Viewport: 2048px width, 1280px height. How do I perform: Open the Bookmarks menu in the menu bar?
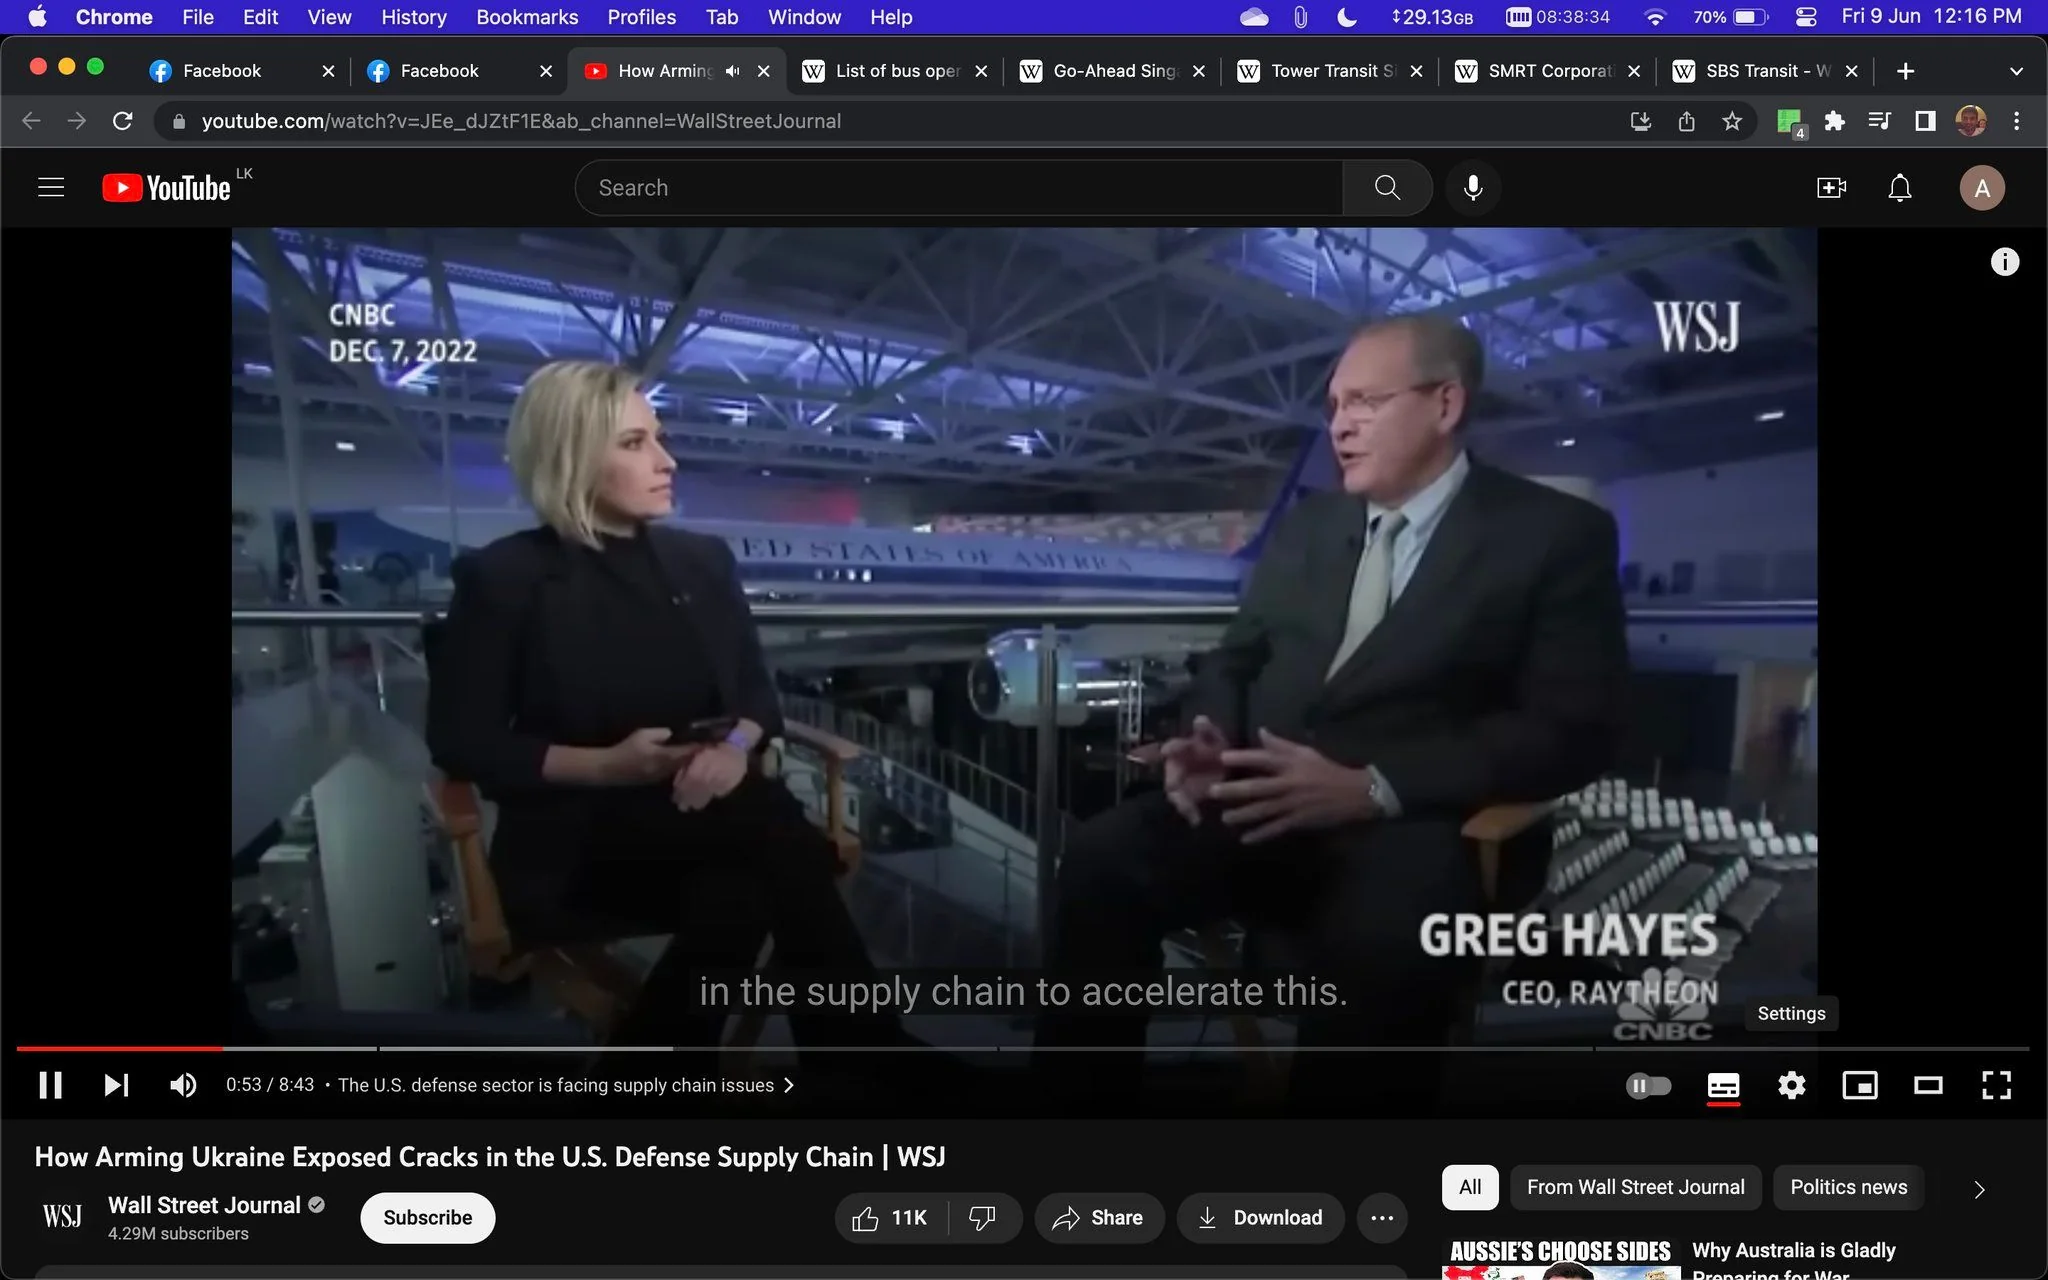point(527,17)
